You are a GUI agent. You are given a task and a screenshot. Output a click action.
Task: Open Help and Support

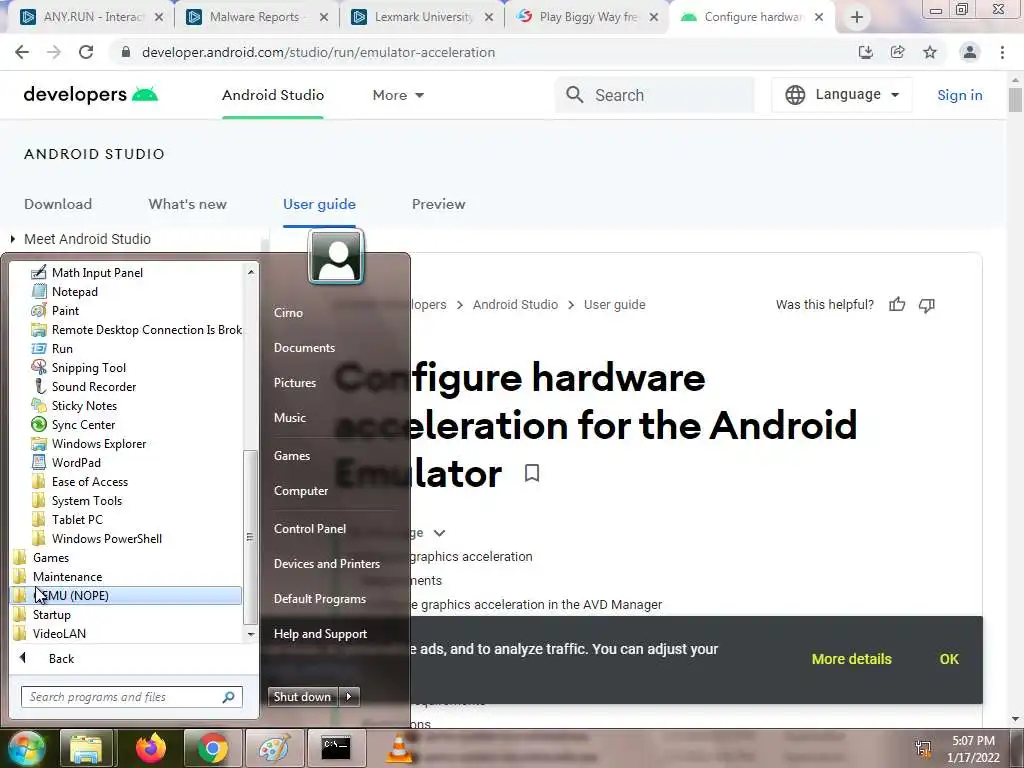point(320,634)
